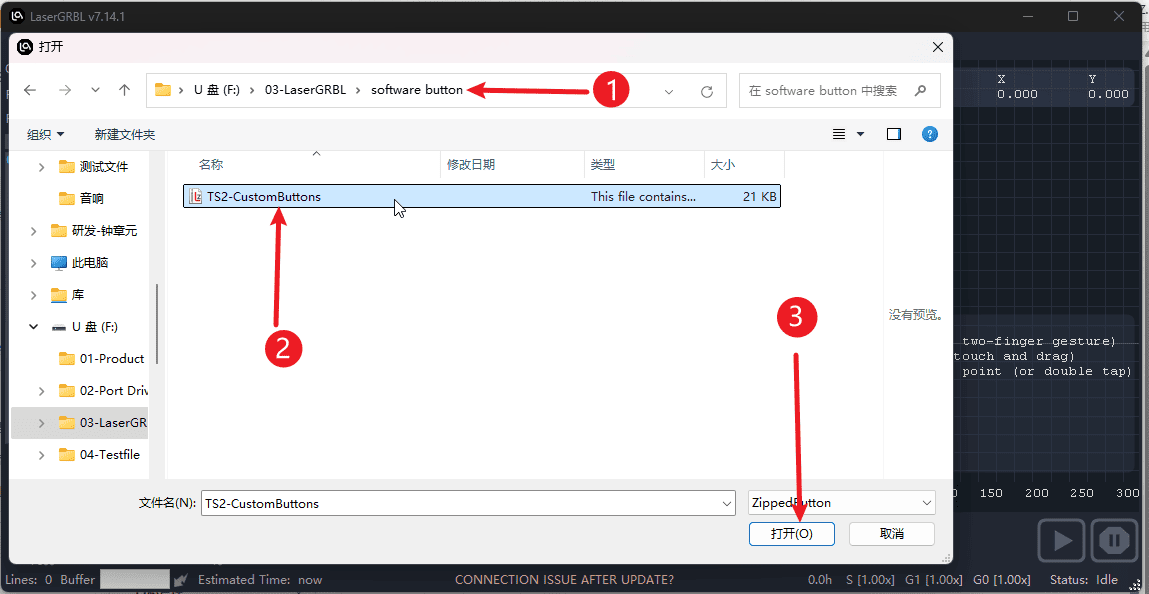Click the Up one level arrow
Image resolution: width=1149 pixels, height=594 pixels.
[x=124, y=90]
